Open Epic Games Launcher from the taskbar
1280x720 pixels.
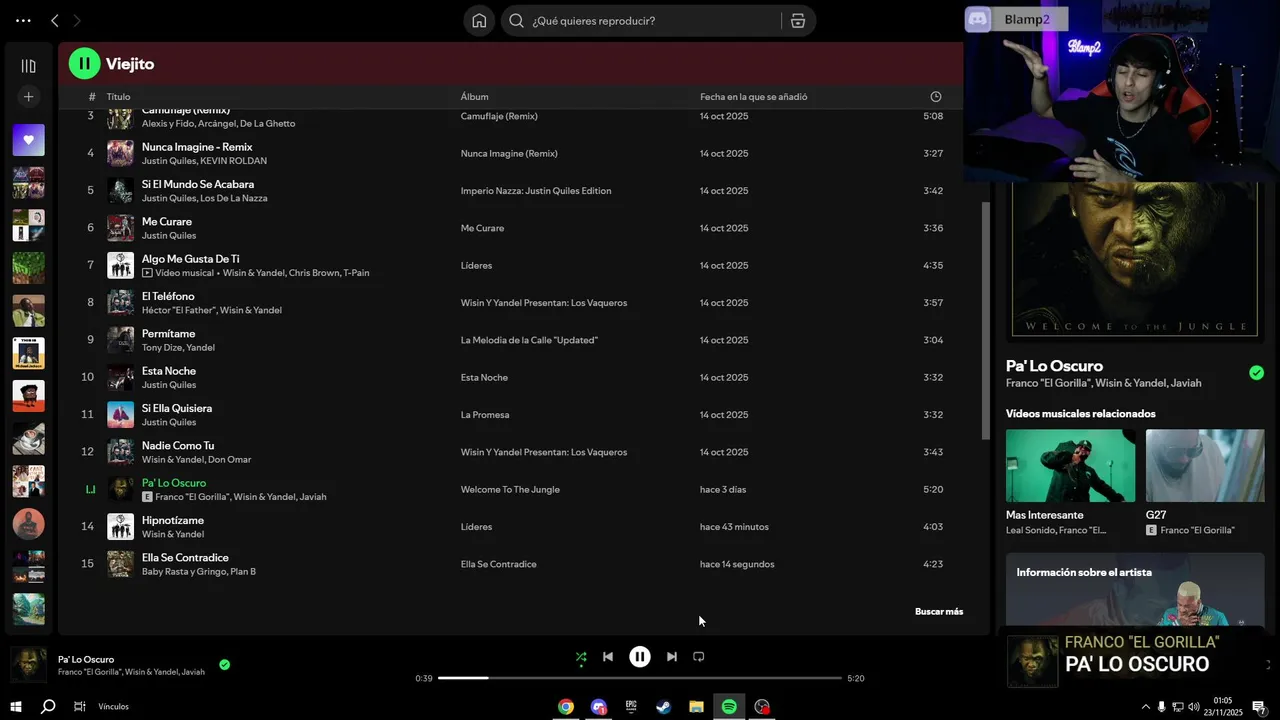[631, 707]
